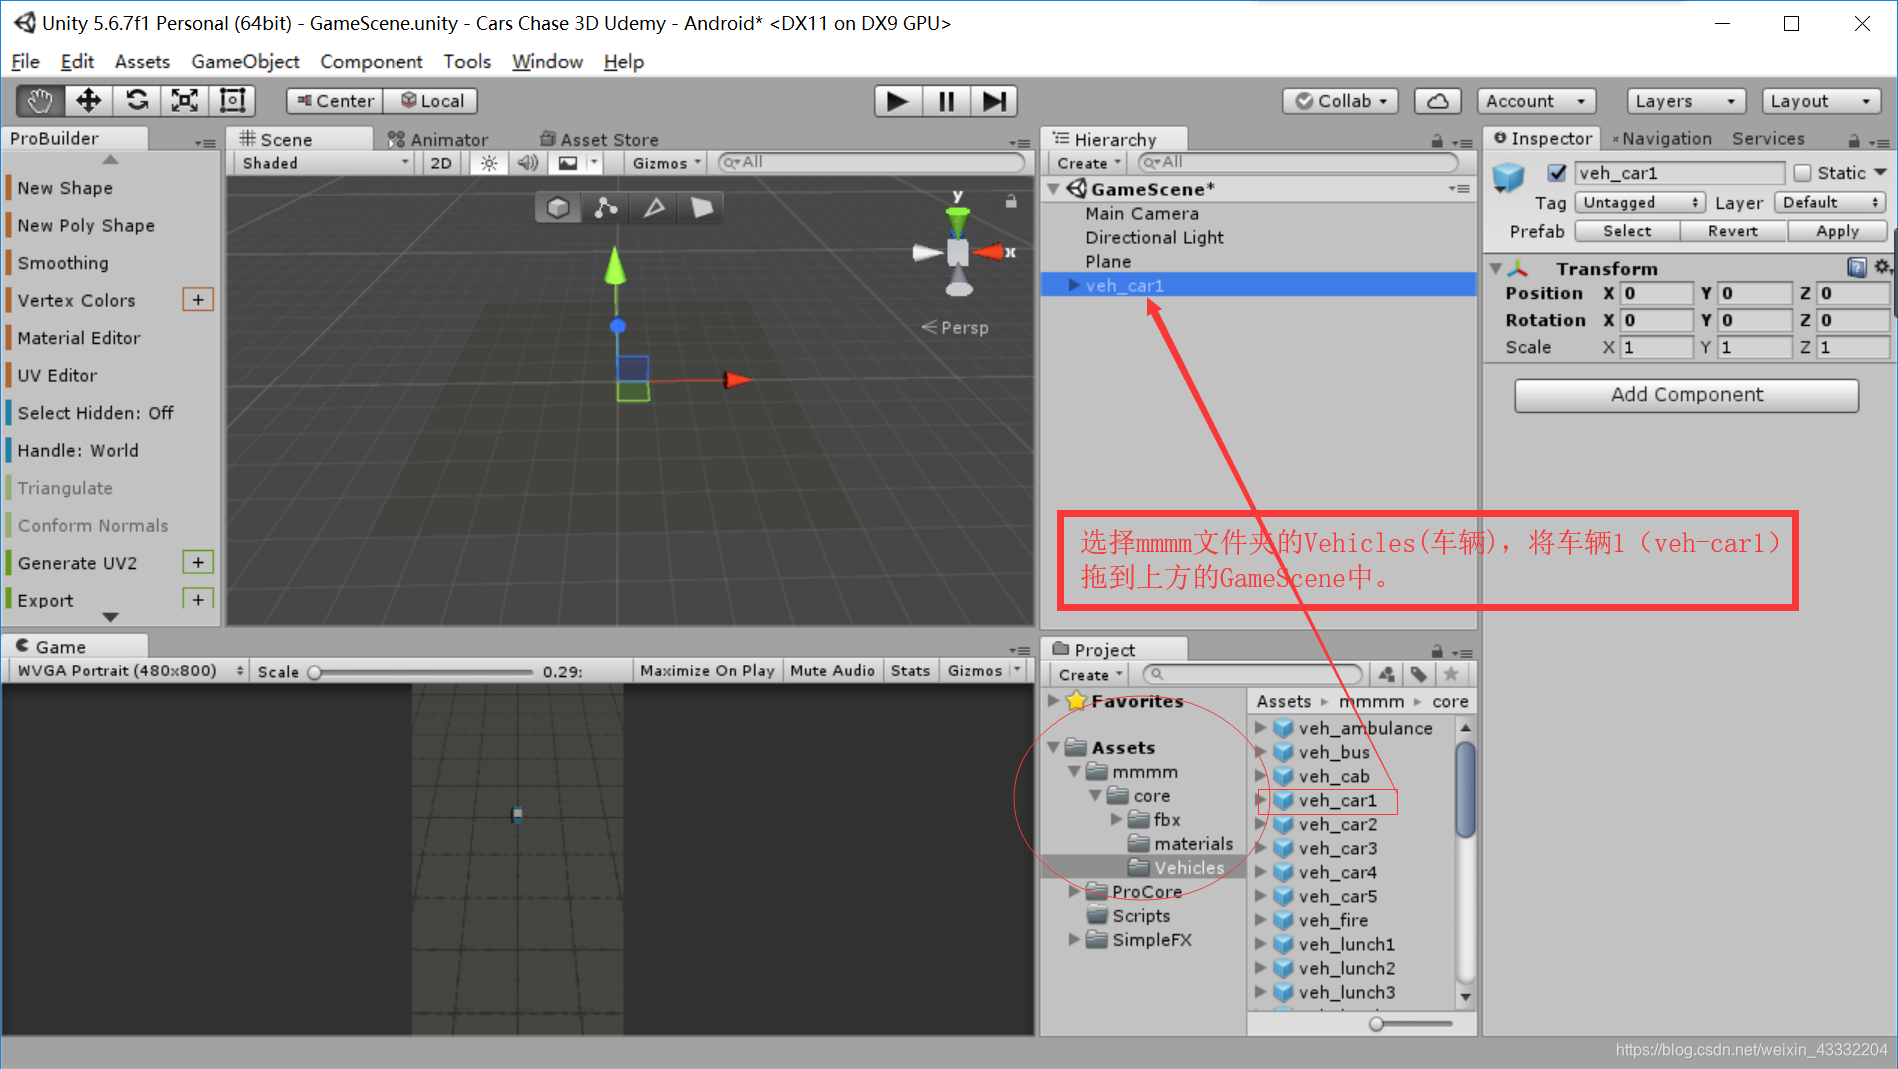Open the GameObject menu
This screenshot has width=1898, height=1069.
tap(245, 61)
